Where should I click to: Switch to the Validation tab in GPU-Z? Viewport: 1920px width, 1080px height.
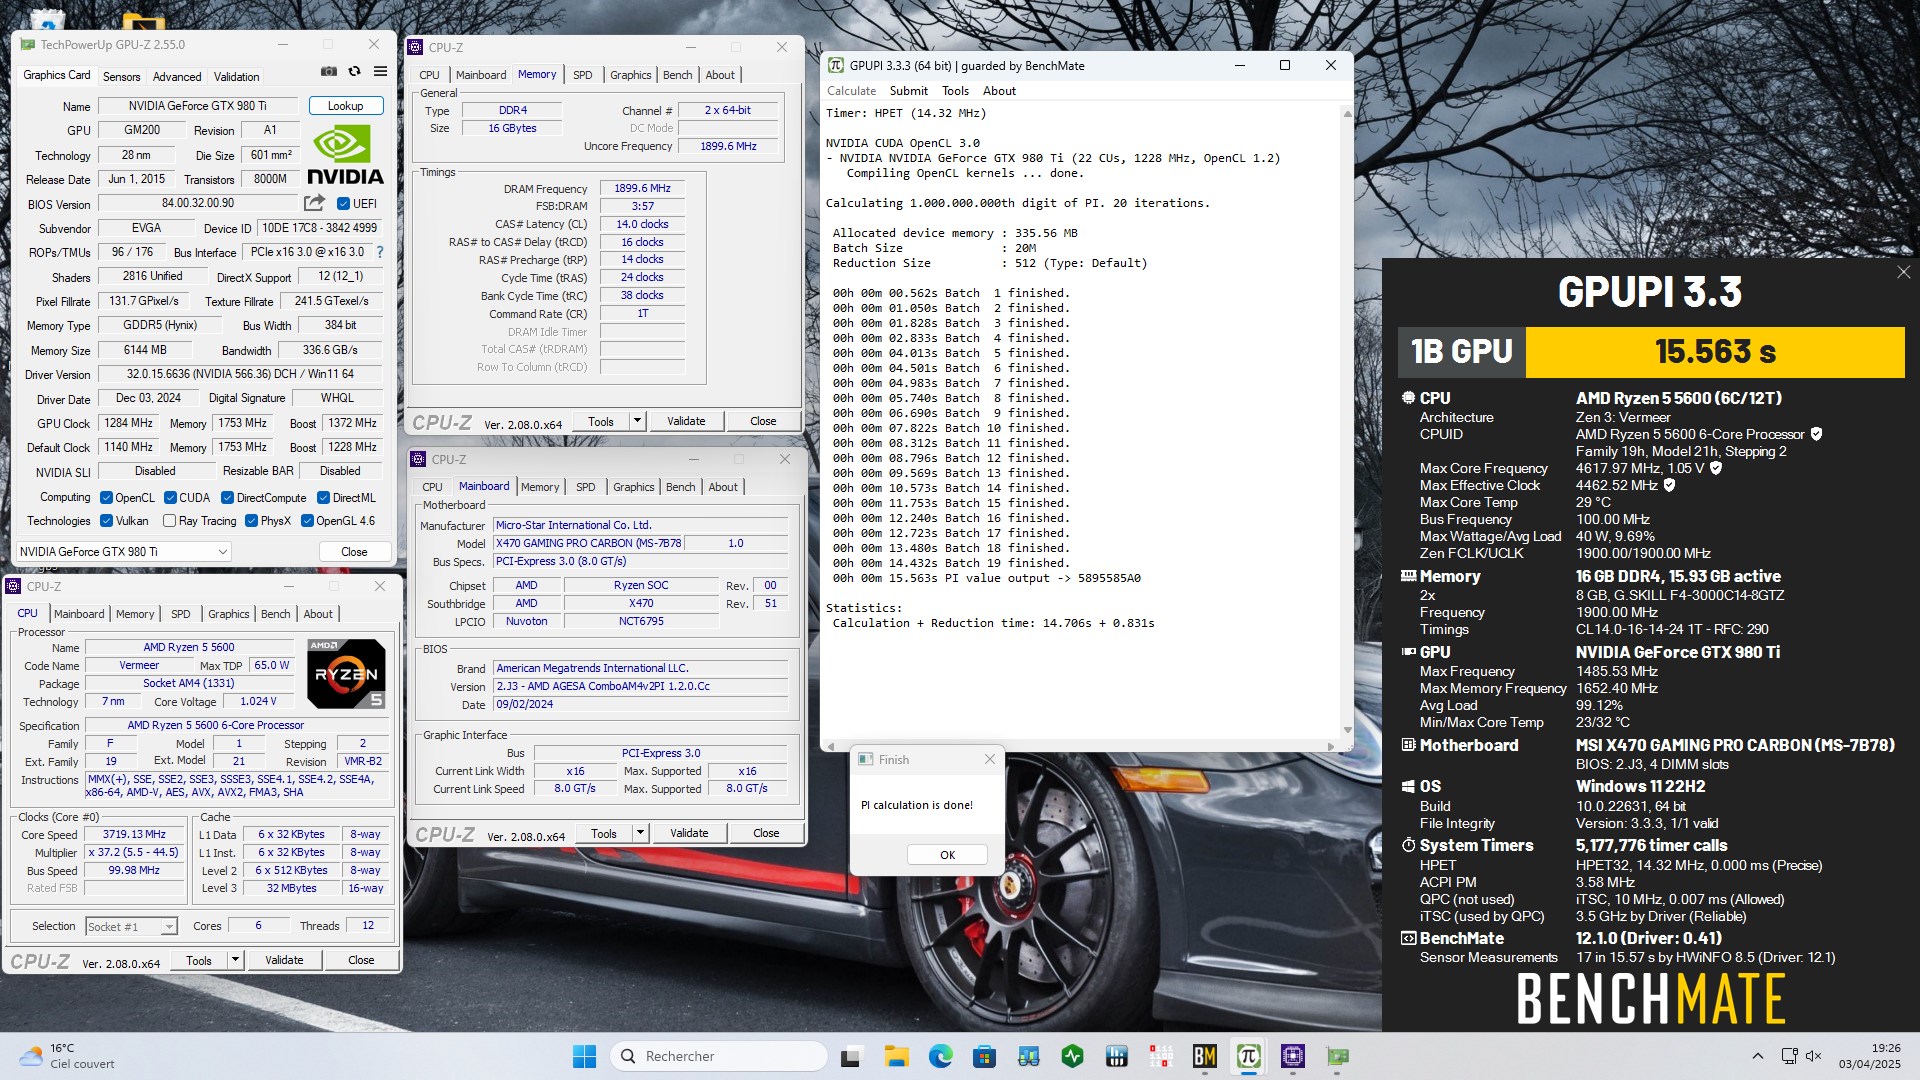pyautogui.click(x=236, y=77)
